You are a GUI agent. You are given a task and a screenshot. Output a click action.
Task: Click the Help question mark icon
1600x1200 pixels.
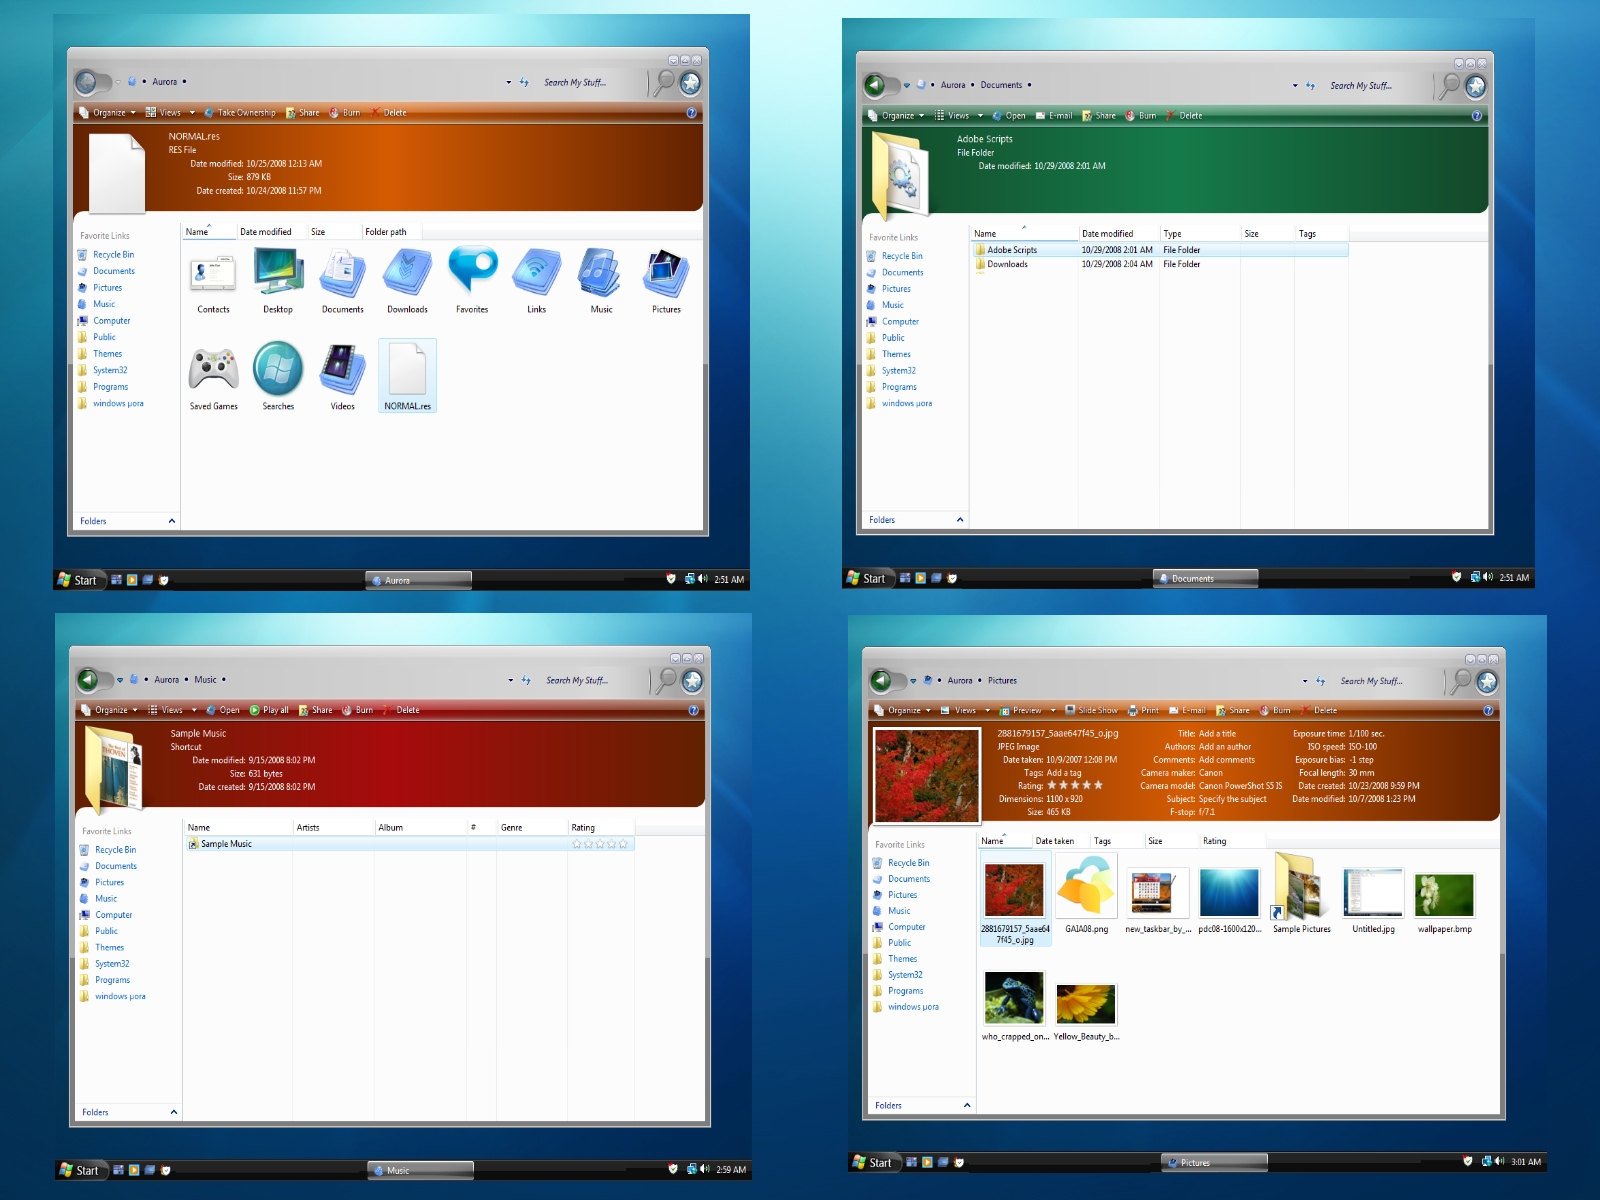[691, 113]
